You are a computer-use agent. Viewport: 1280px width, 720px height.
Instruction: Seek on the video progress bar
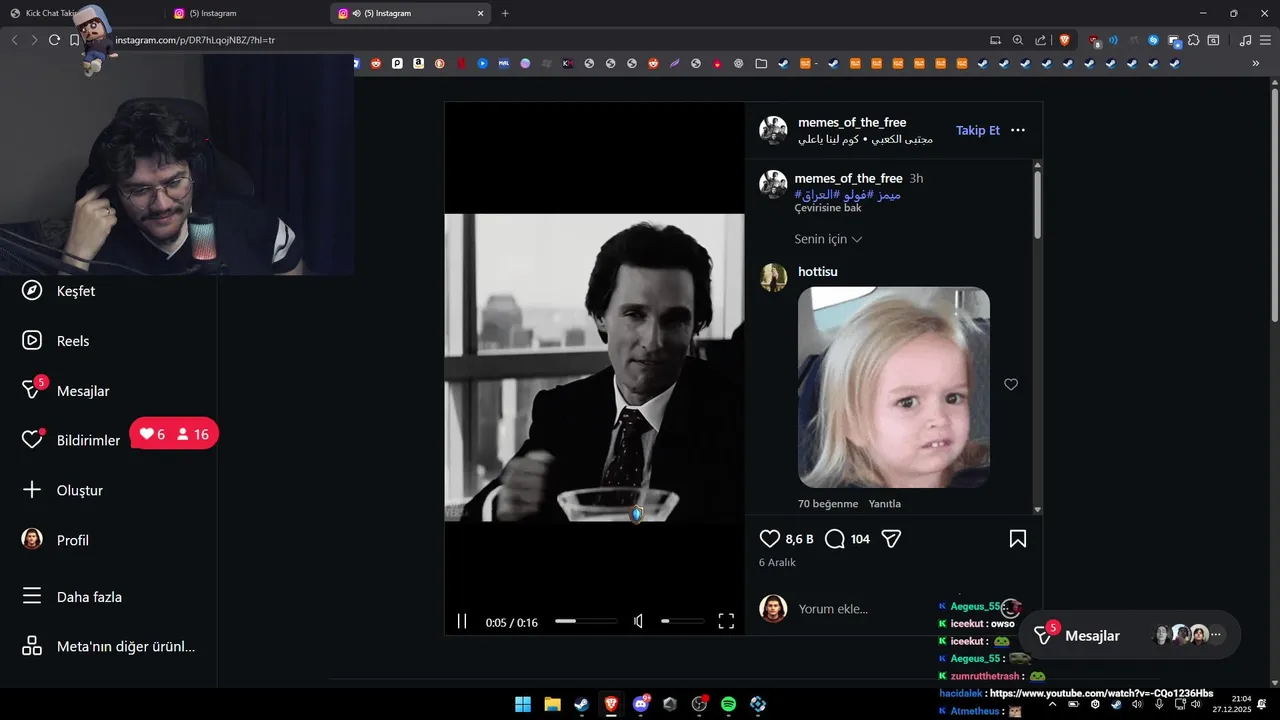[x=586, y=621]
